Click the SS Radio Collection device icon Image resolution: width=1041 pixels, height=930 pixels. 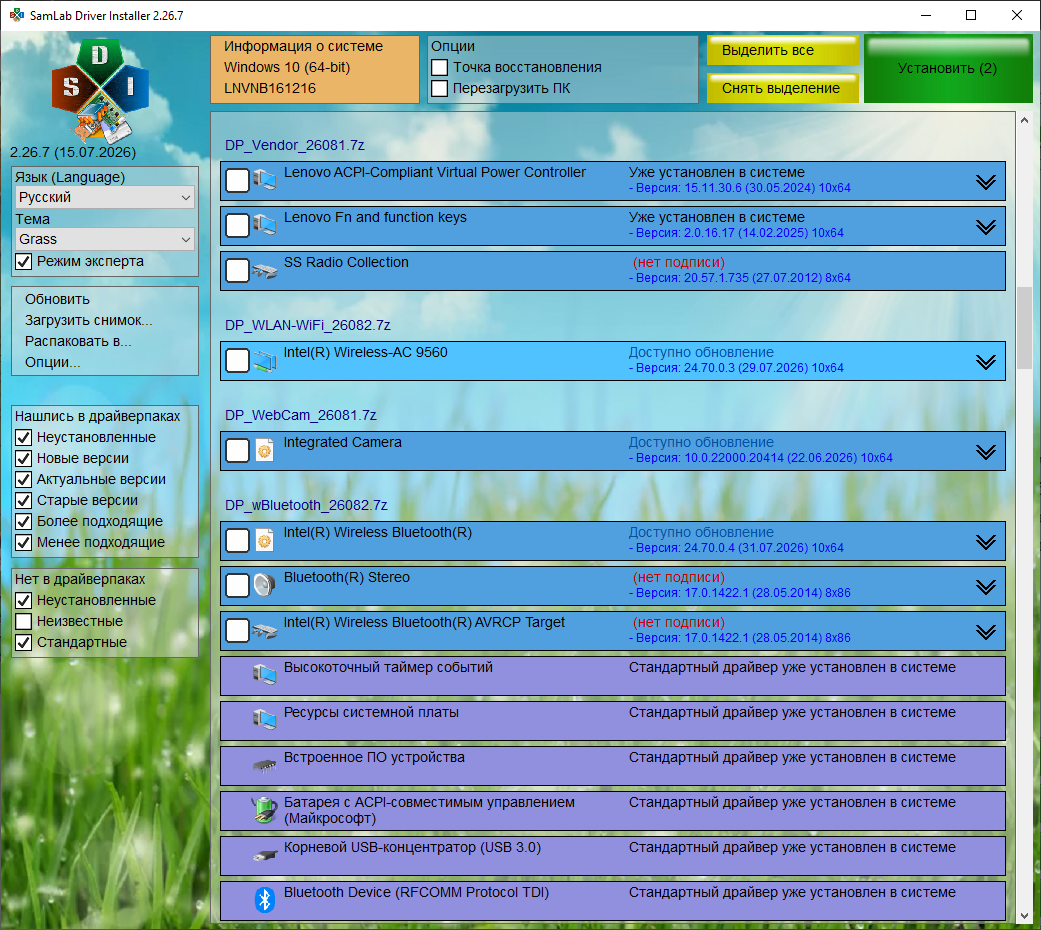(264, 270)
